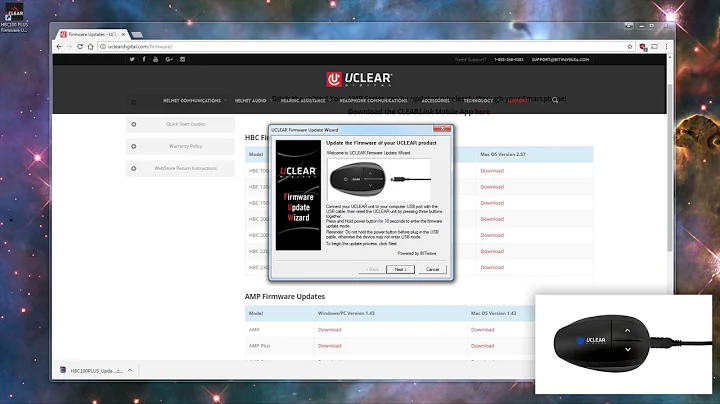
Task: Open the Chrome home page icon
Action: tap(90, 47)
